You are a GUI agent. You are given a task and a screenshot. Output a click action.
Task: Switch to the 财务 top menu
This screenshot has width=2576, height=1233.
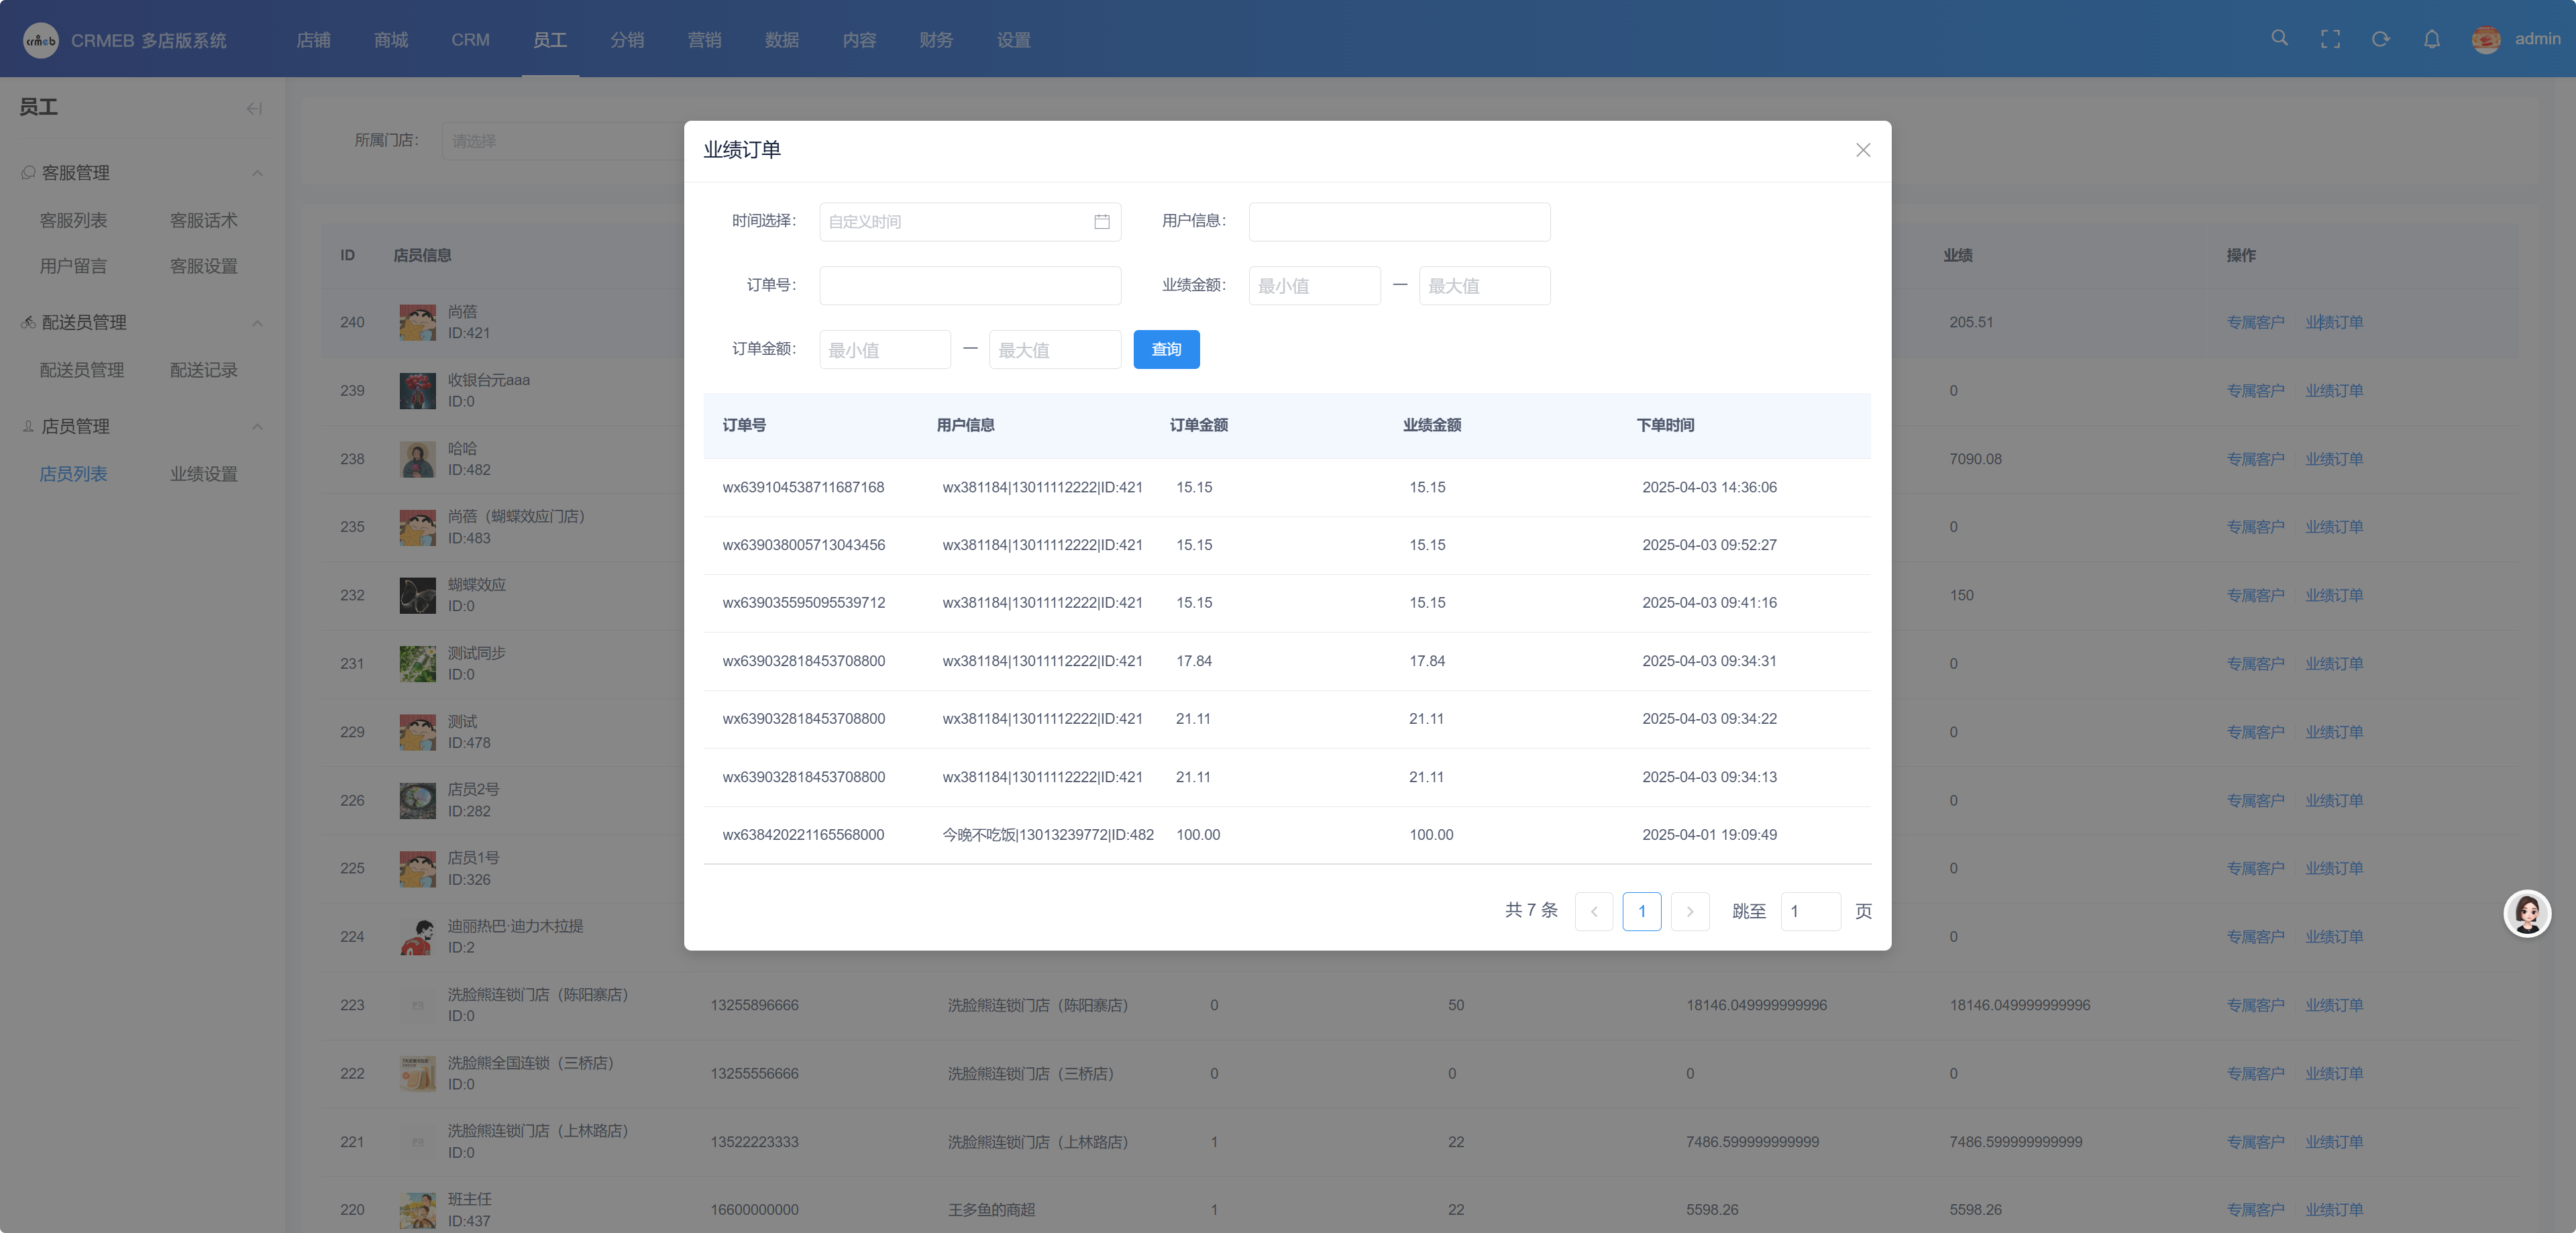point(936,40)
